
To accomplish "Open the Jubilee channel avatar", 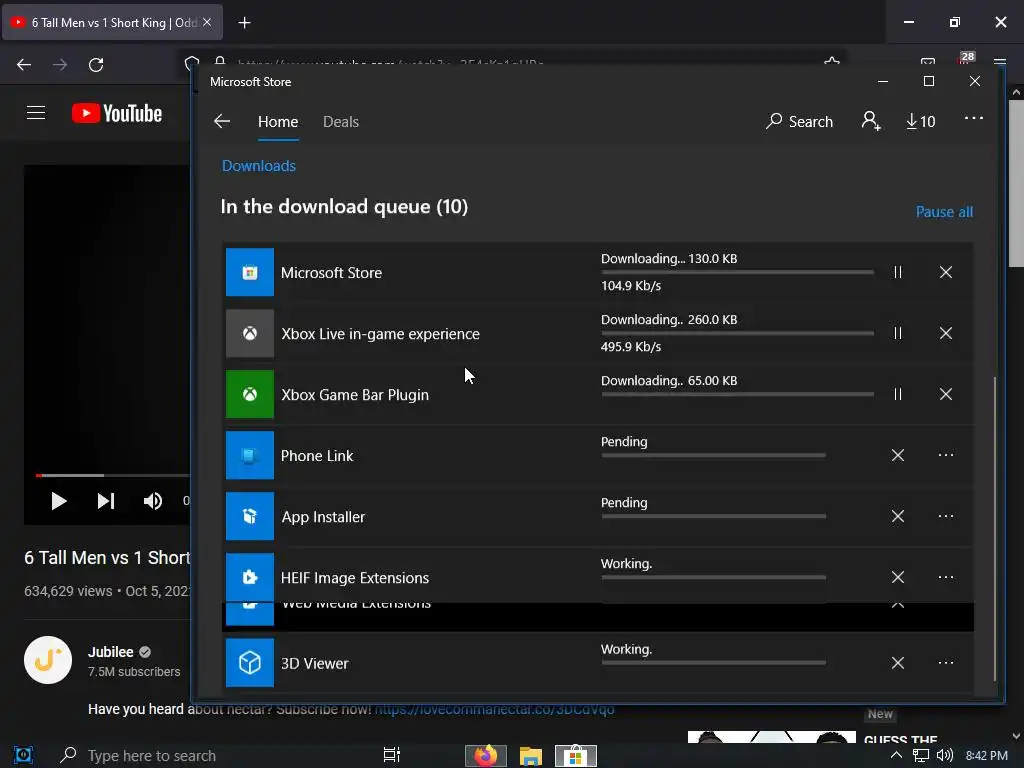I will (x=48, y=660).
